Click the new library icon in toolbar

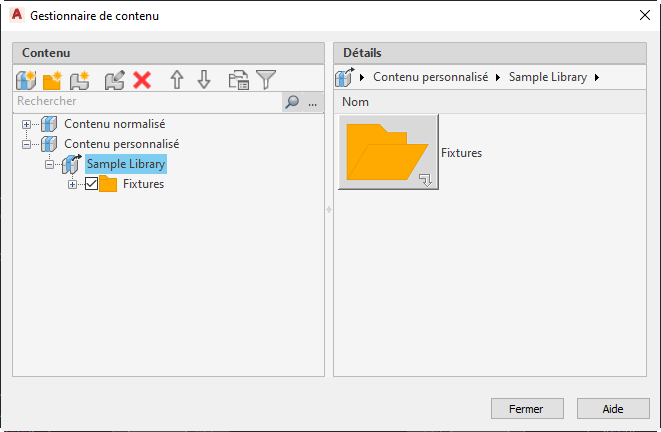tap(26, 80)
